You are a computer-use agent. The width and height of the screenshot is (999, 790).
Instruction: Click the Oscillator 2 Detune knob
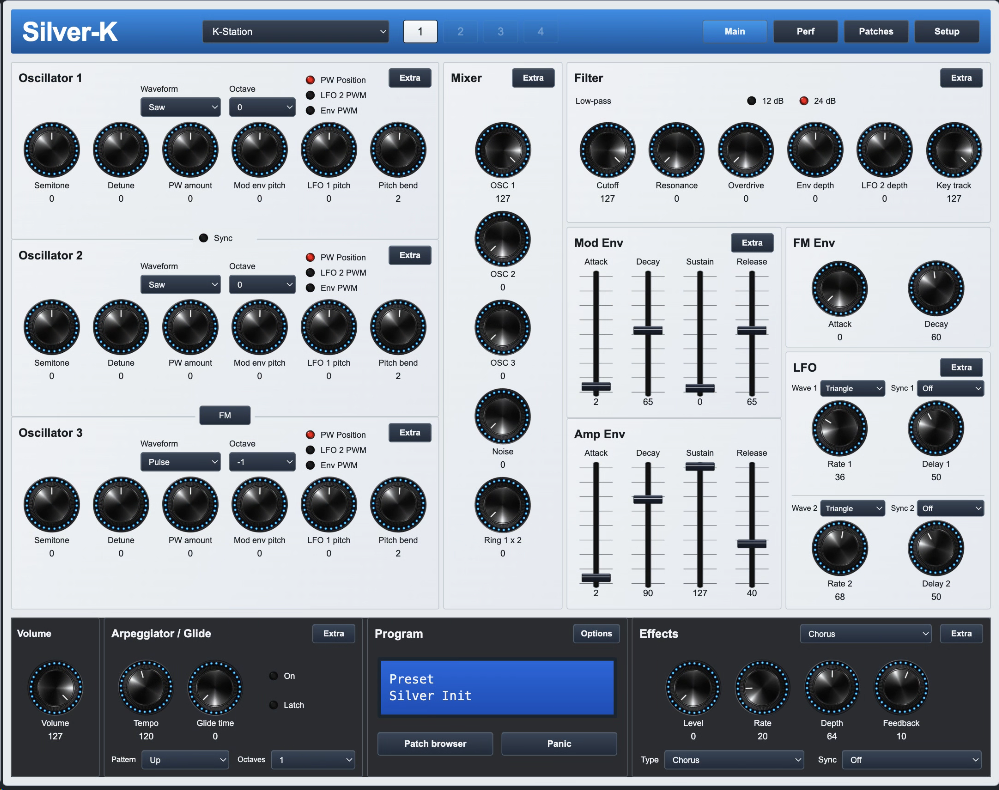click(x=121, y=327)
